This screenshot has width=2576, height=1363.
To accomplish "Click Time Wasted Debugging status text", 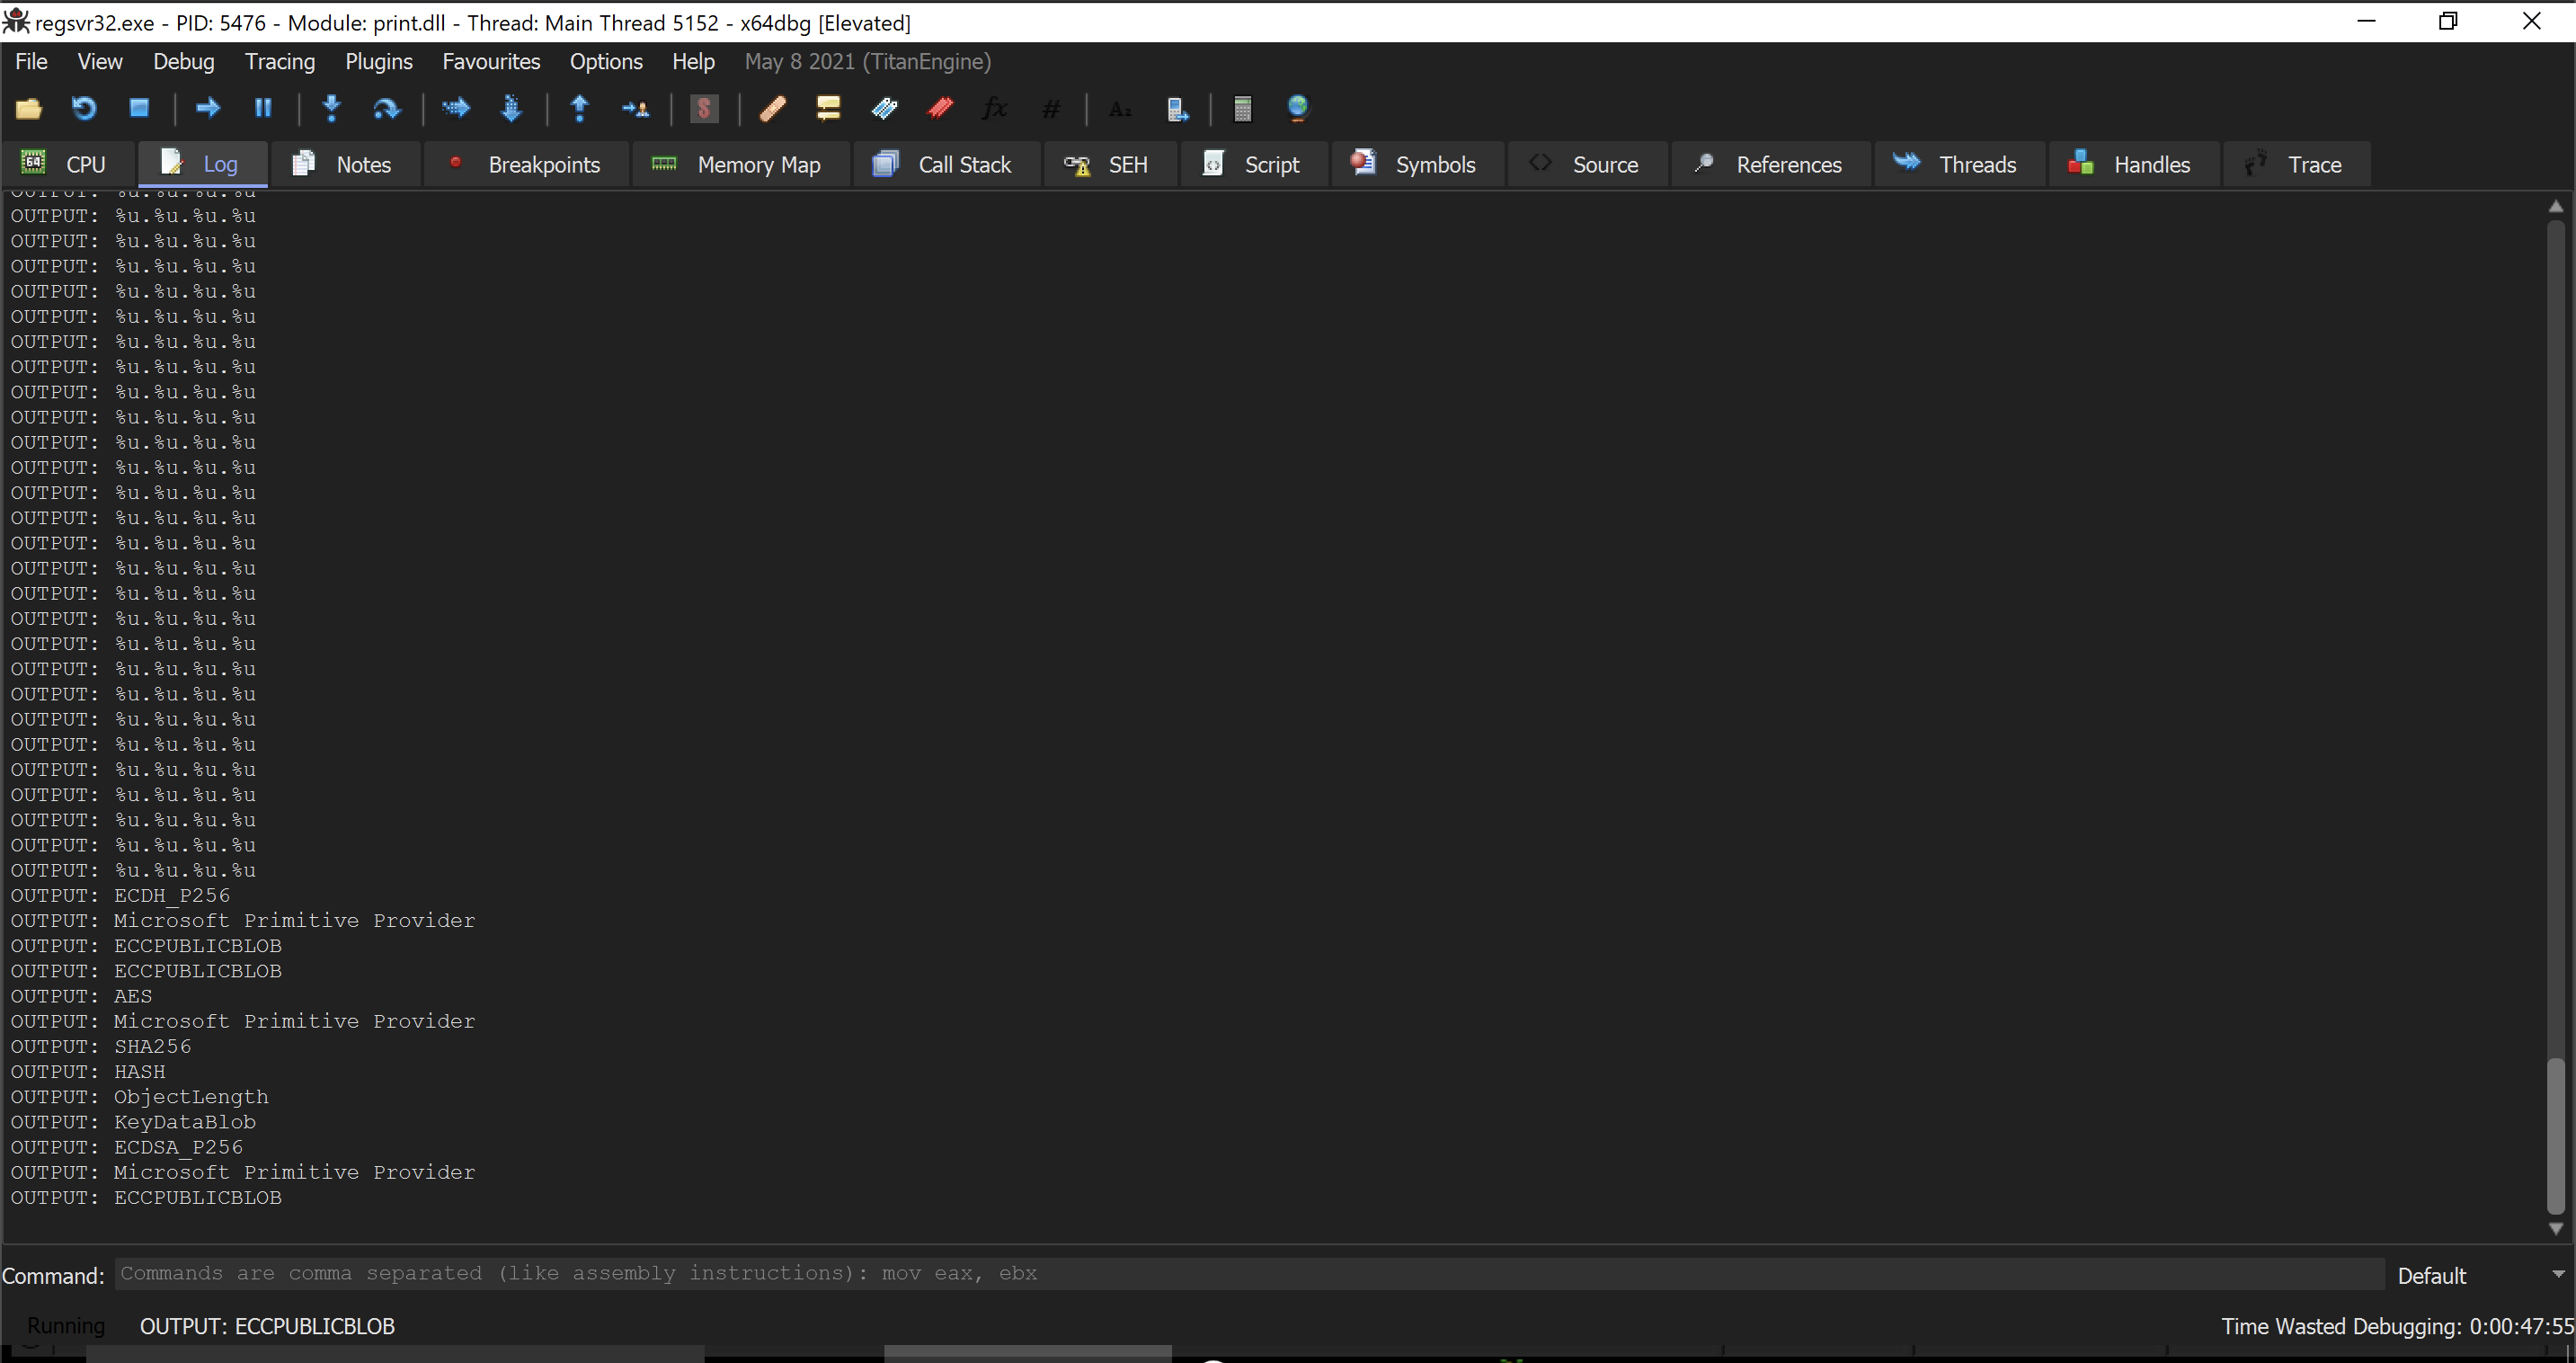I will [x=2397, y=1326].
